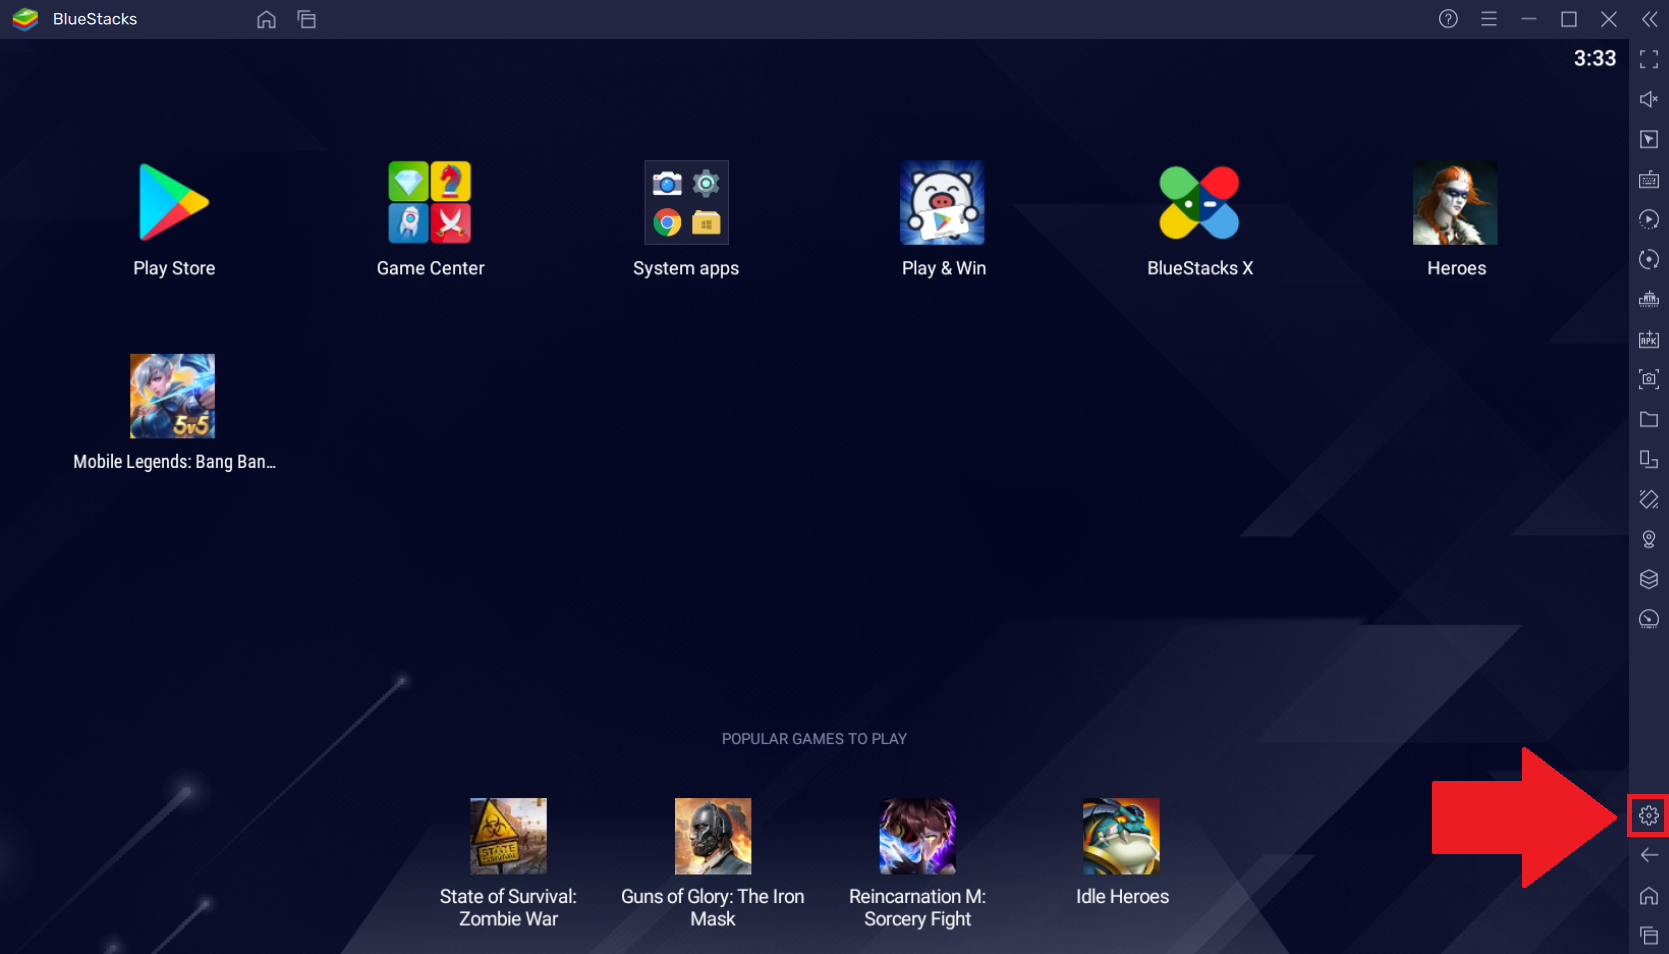This screenshot has height=954, width=1669.
Task: Click the multi-instance manager sidebar icon
Action: click(1649, 459)
